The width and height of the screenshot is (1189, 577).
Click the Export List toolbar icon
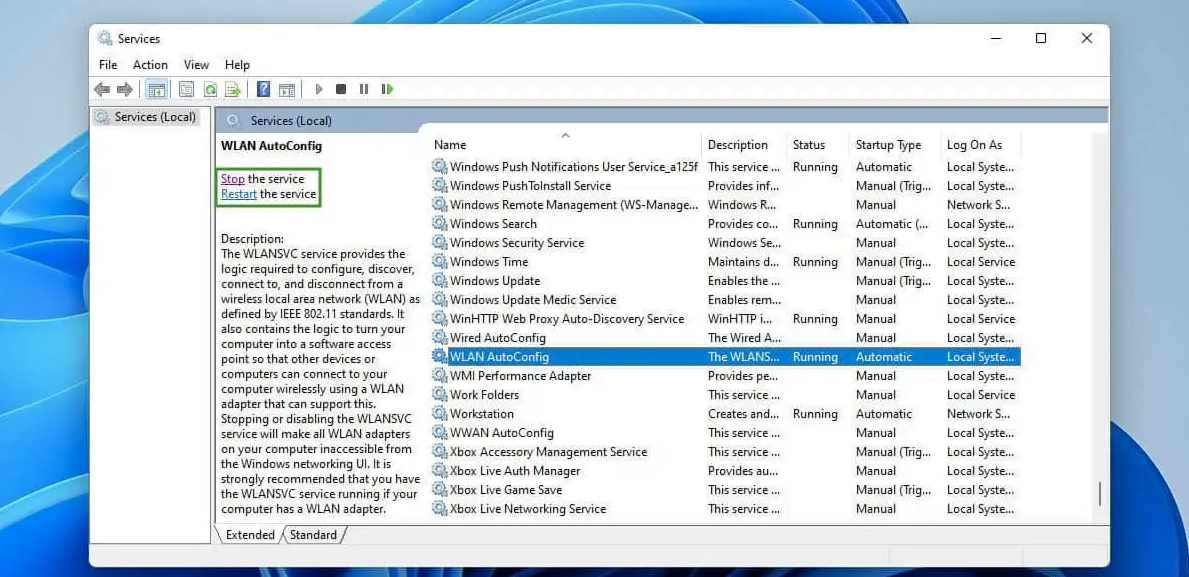233,90
